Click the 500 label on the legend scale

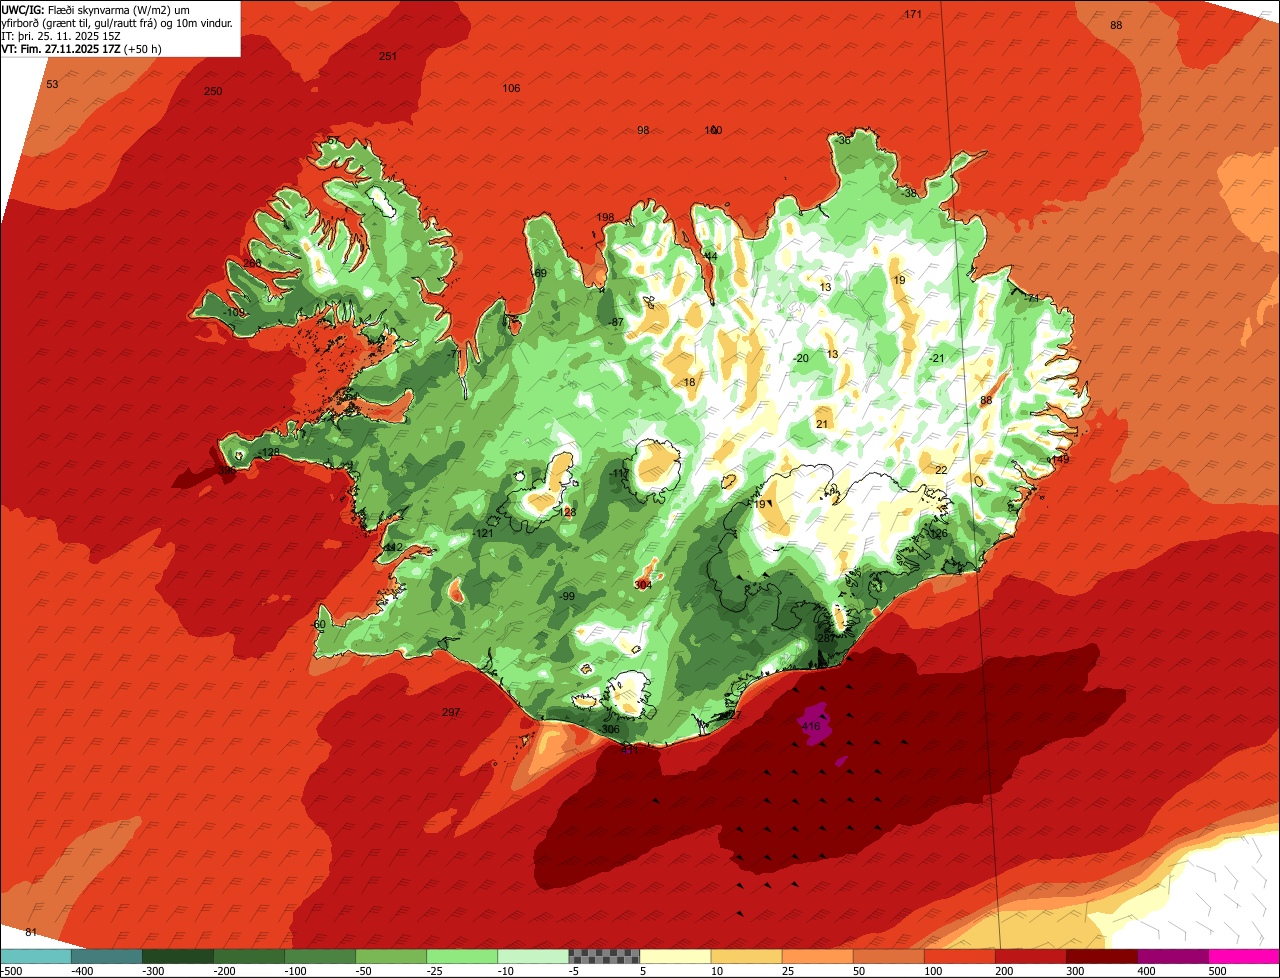(x=1217, y=971)
